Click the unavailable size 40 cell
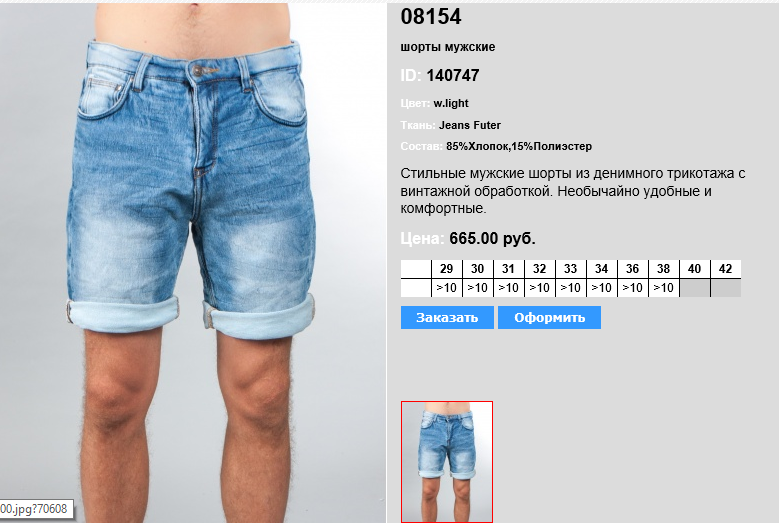Screen dimensions: 779x523 tap(695, 269)
